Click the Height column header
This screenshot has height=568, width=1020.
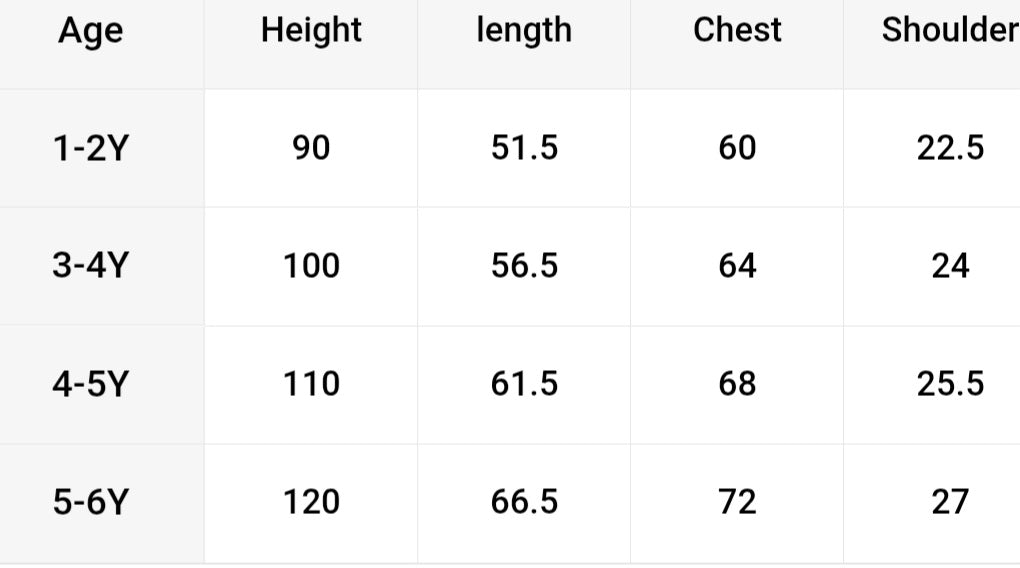tap(311, 31)
